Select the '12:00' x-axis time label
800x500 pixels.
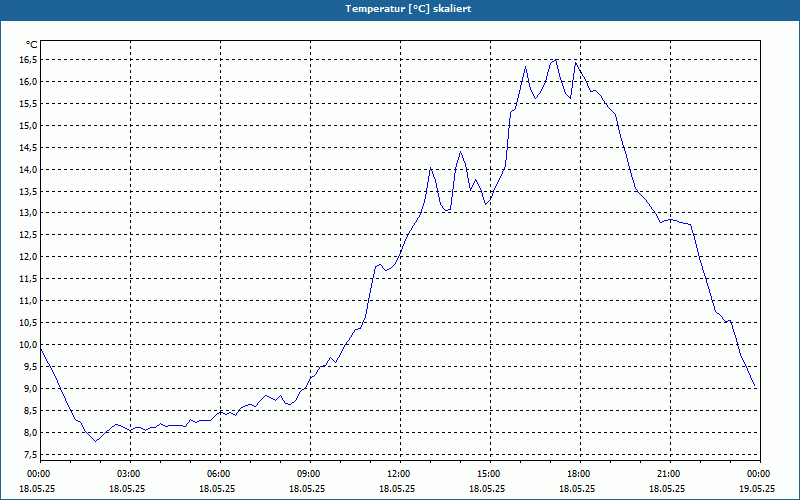400,474
